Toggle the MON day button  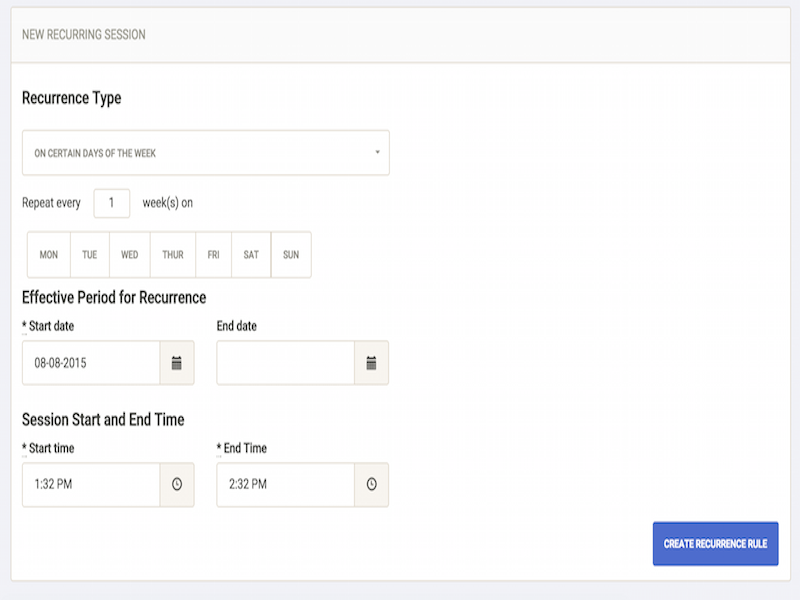point(49,255)
